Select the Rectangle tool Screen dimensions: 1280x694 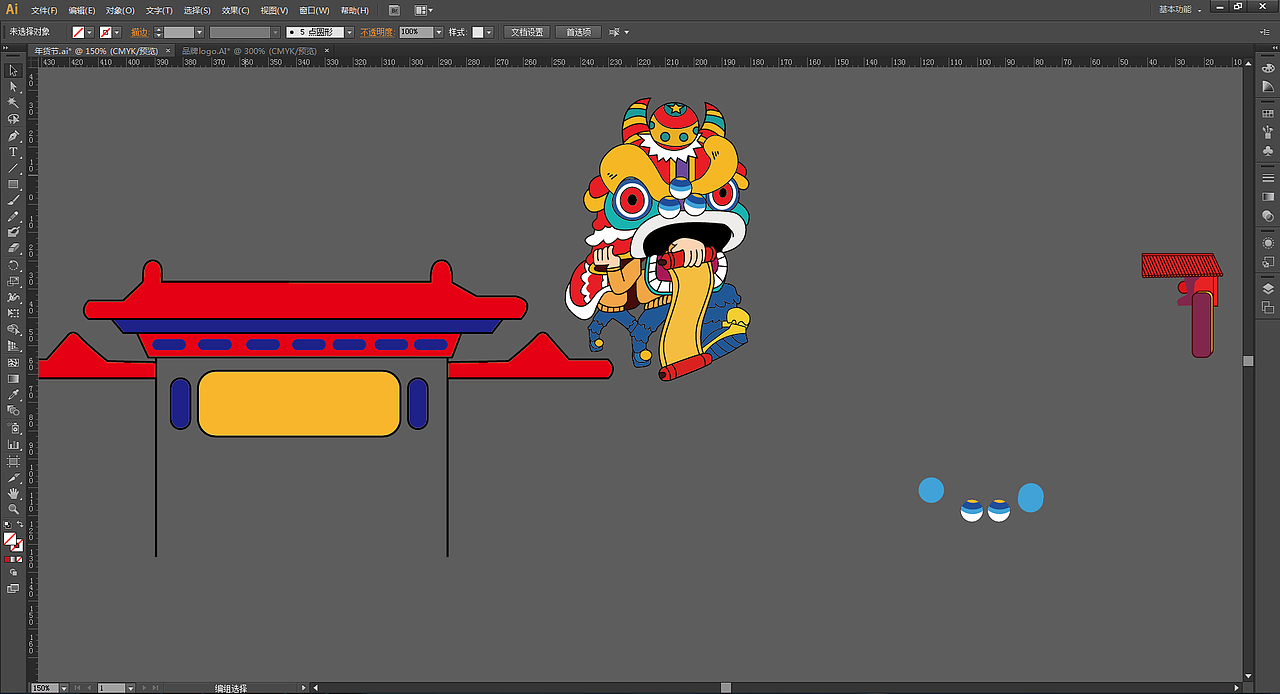pyautogui.click(x=13, y=184)
